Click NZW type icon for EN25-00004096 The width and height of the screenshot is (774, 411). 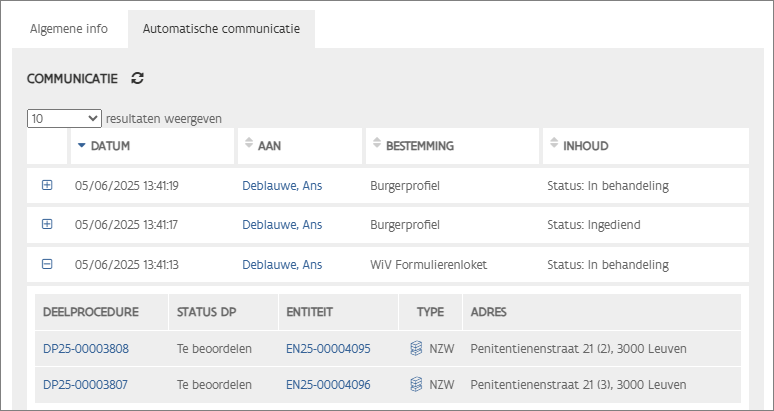point(416,384)
